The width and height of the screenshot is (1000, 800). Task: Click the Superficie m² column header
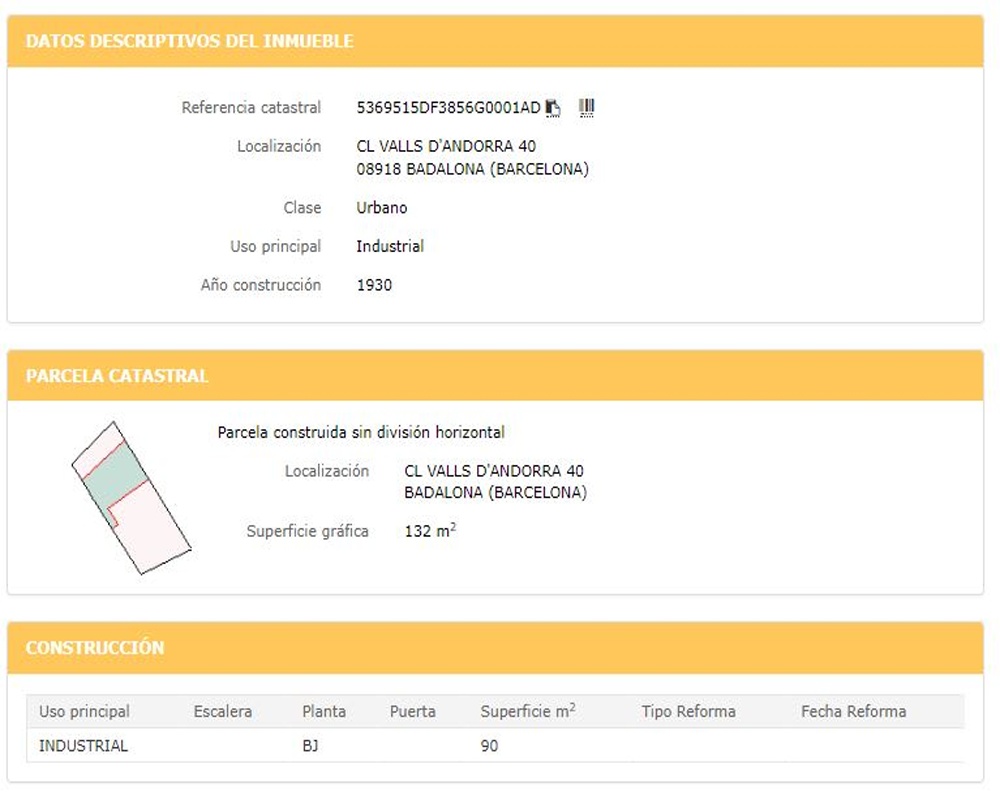point(528,711)
